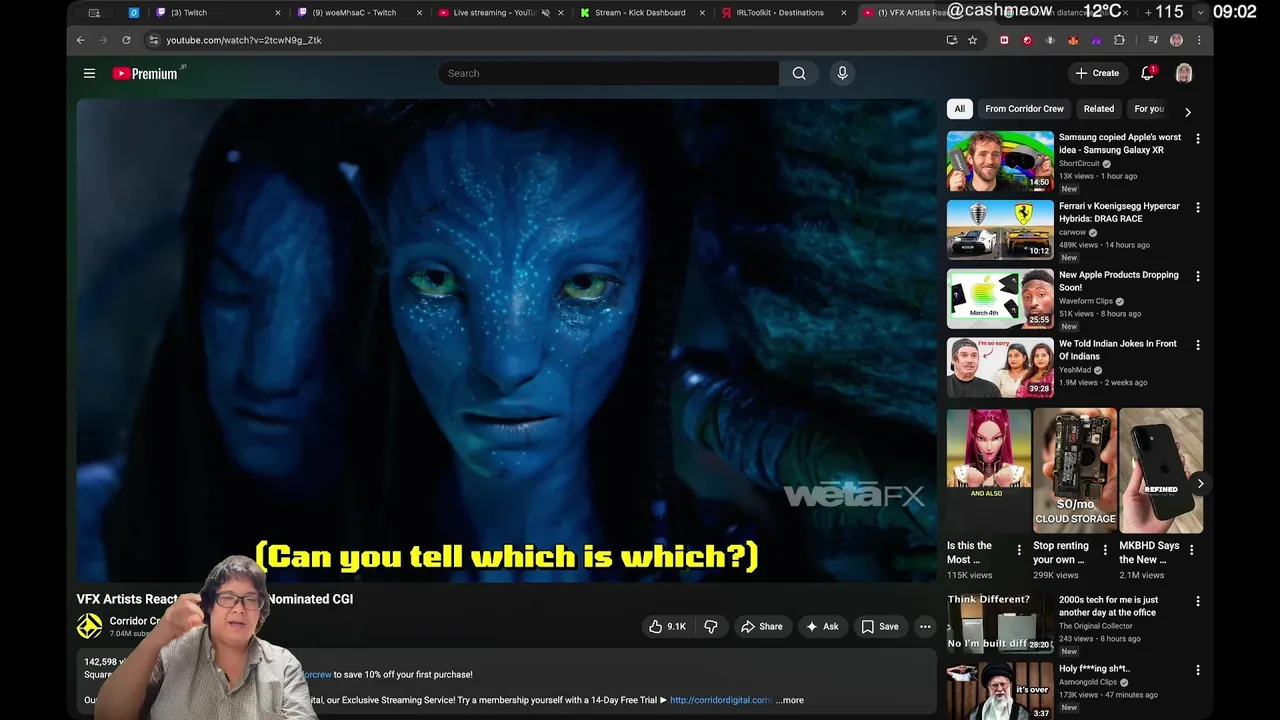Image resolution: width=1280 pixels, height=720 pixels.
Task: Open the Waveform Clips channel name
Action: pos(1086,301)
